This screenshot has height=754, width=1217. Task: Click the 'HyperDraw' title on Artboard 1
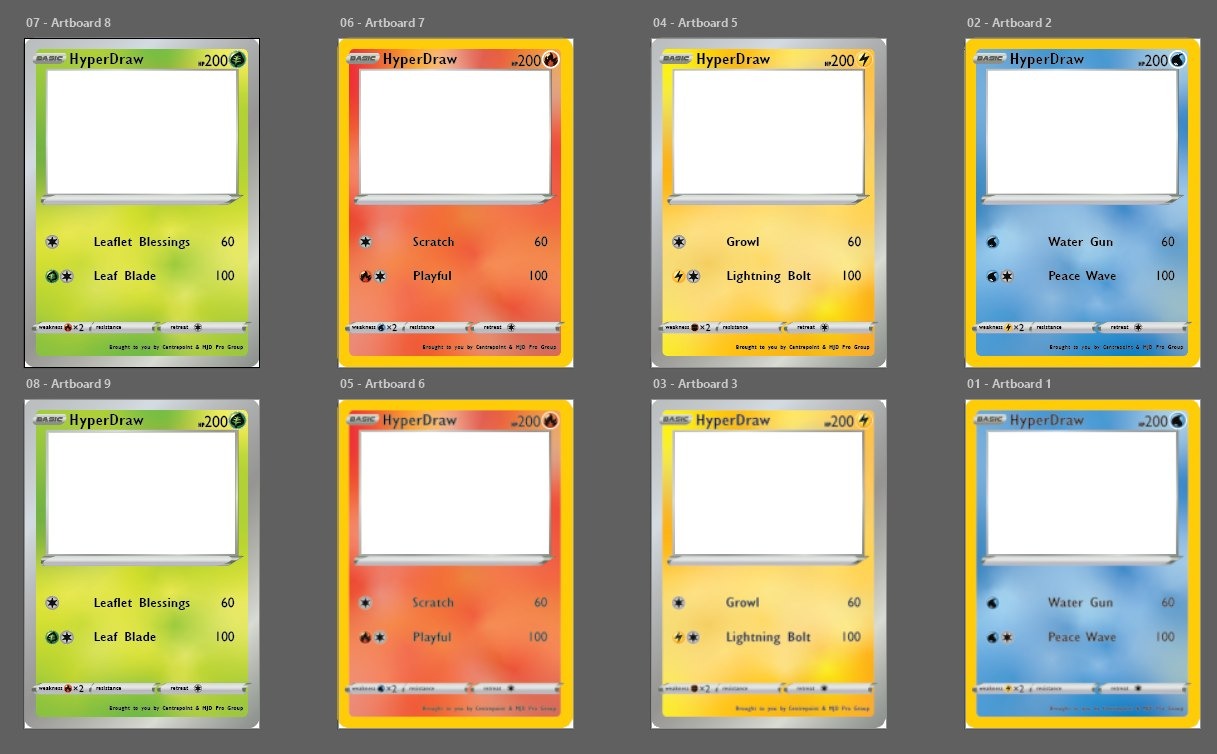[1047, 420]
